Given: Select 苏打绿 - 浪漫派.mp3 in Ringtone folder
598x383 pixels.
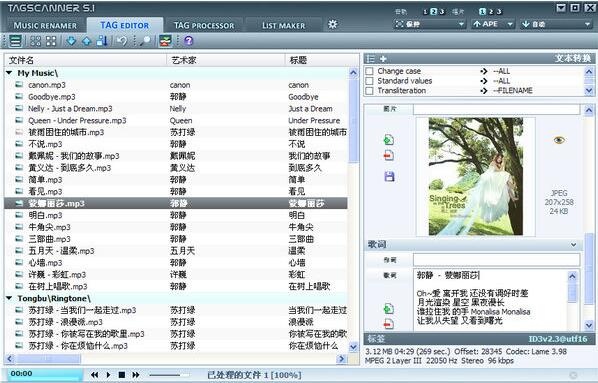Looking at the screenshot, I should (176, 322).
